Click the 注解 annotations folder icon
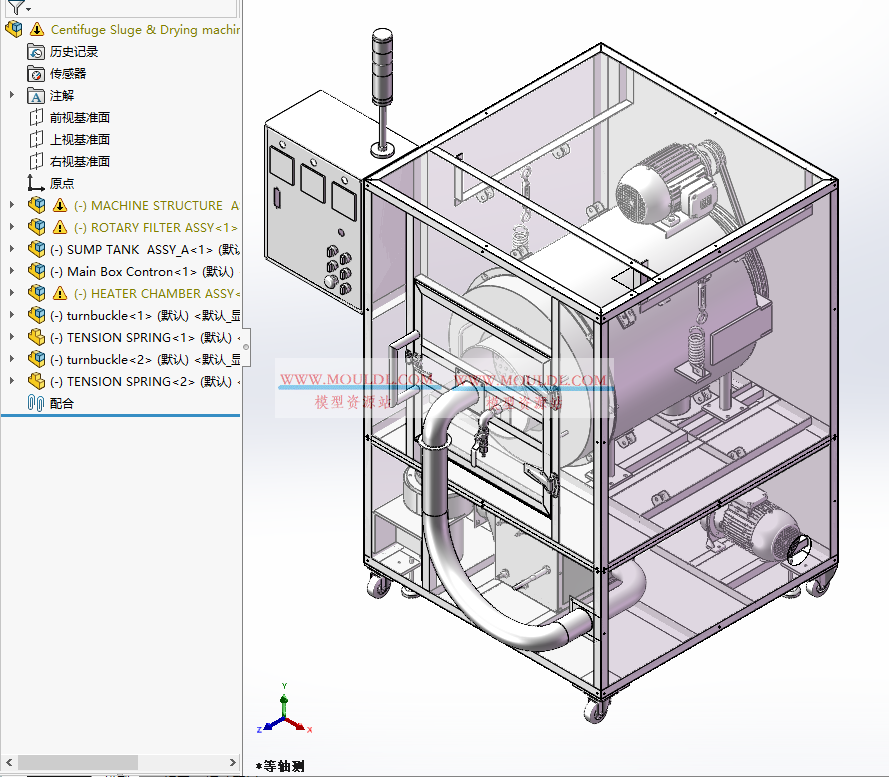This screenshot has width=889, height=777. pyautogui.click(x=37, y=95)
